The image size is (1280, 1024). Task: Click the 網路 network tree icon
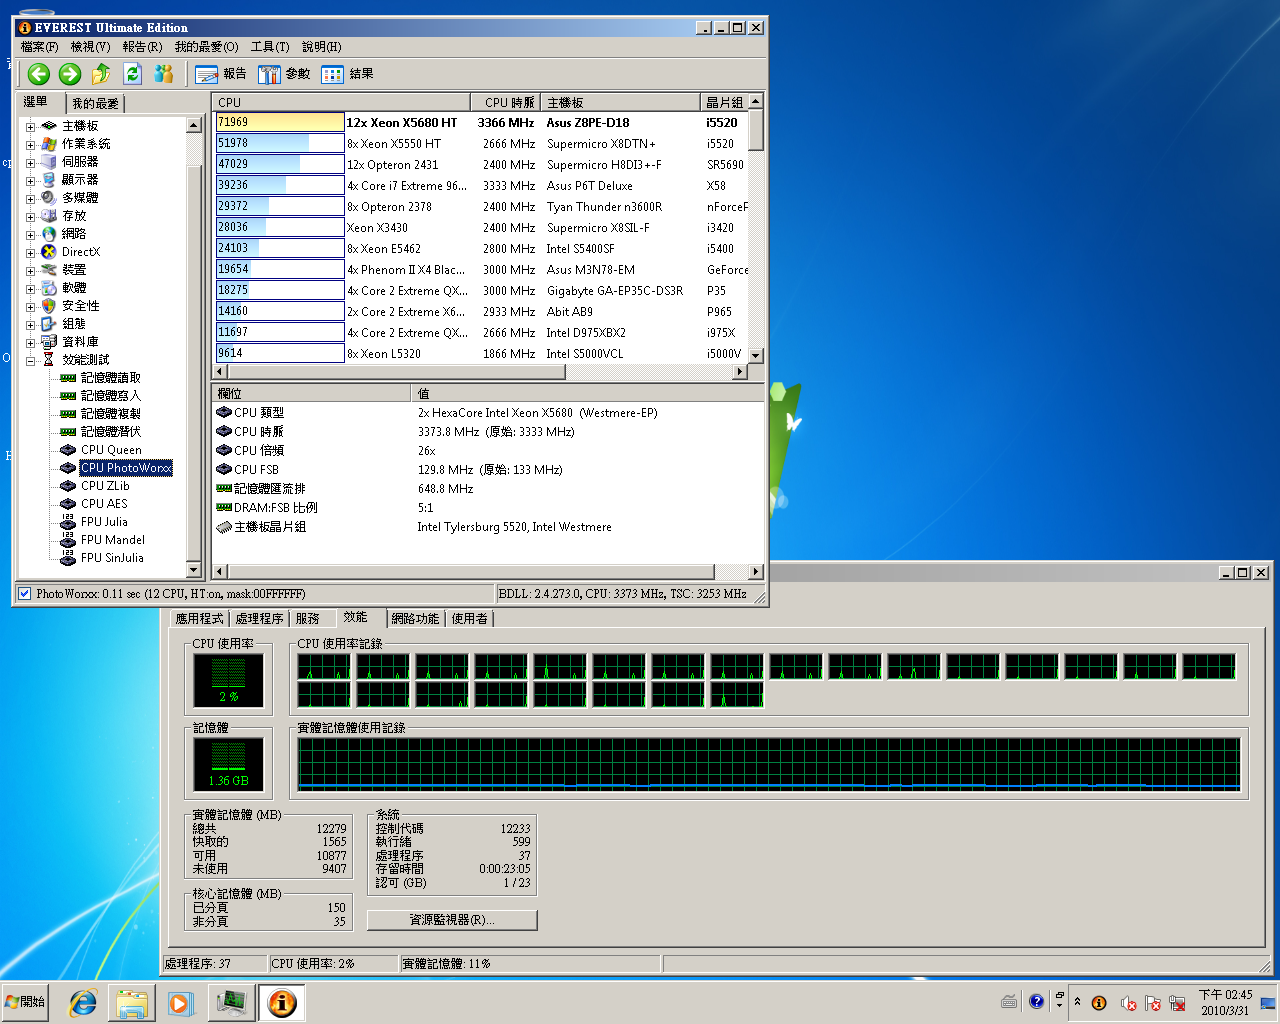(x=49, y=234)
